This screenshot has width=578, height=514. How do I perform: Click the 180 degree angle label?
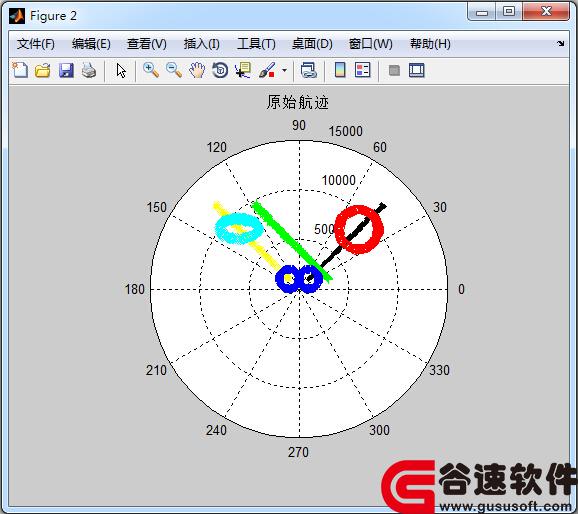(135, 289)
